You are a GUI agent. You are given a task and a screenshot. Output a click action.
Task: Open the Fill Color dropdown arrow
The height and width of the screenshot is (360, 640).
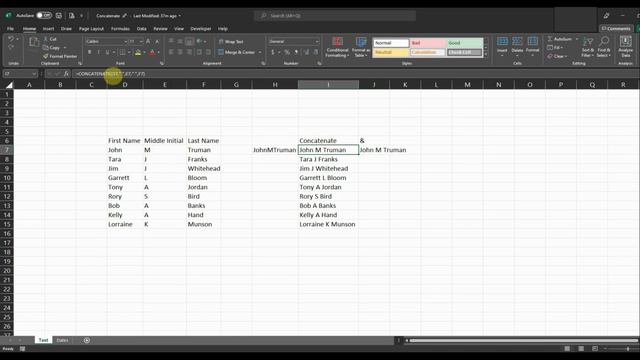click(x=144, y=52)
